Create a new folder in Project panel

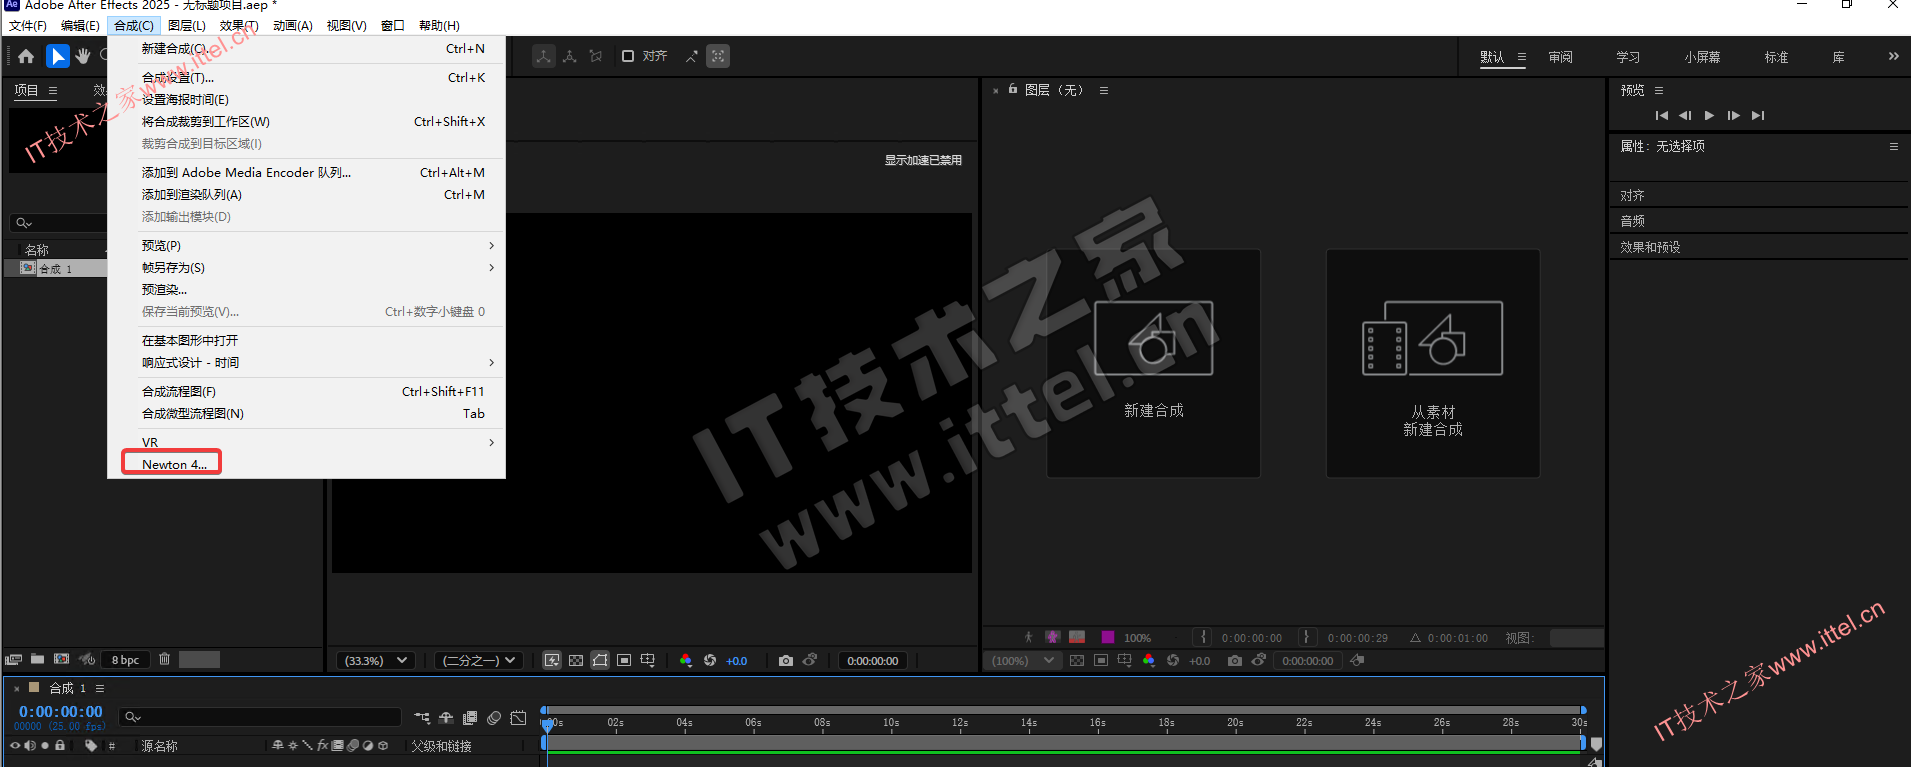click(x=37, y=660)
